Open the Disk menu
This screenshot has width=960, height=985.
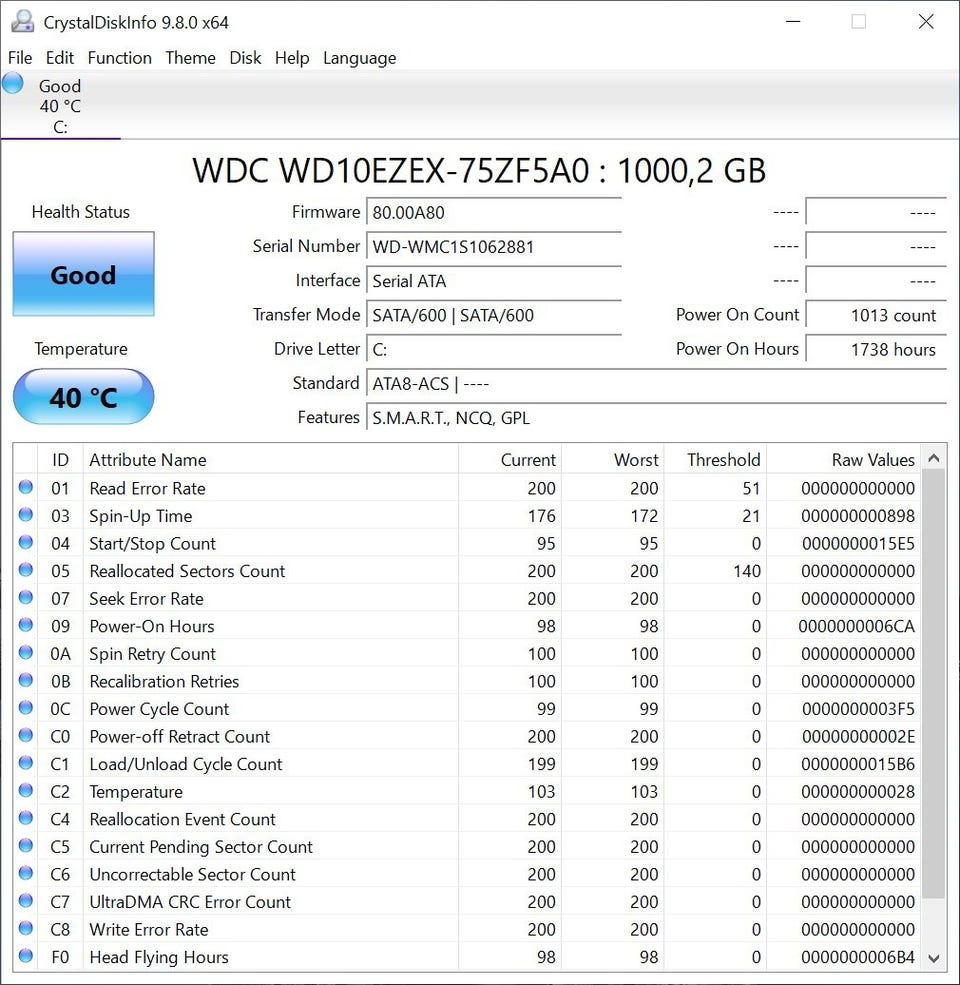(x=245, y=58)
